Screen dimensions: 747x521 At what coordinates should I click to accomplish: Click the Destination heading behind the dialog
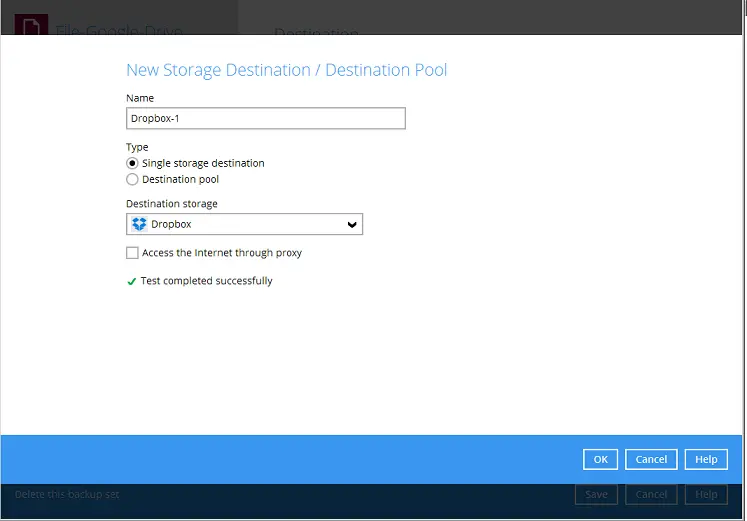315,32
